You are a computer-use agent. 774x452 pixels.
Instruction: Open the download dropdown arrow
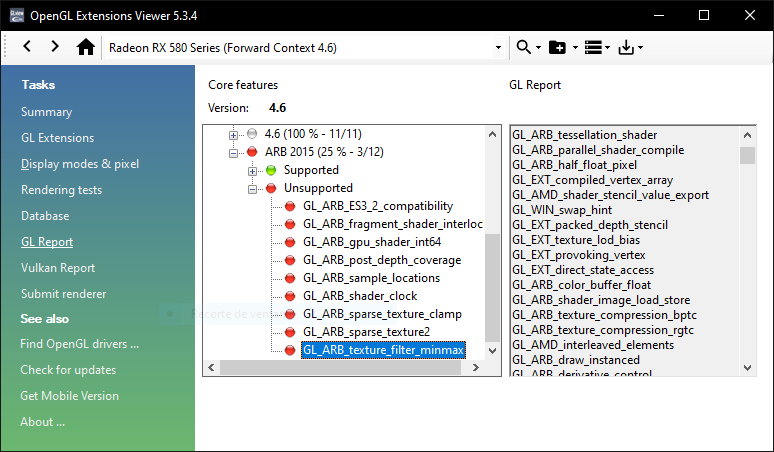640,48
